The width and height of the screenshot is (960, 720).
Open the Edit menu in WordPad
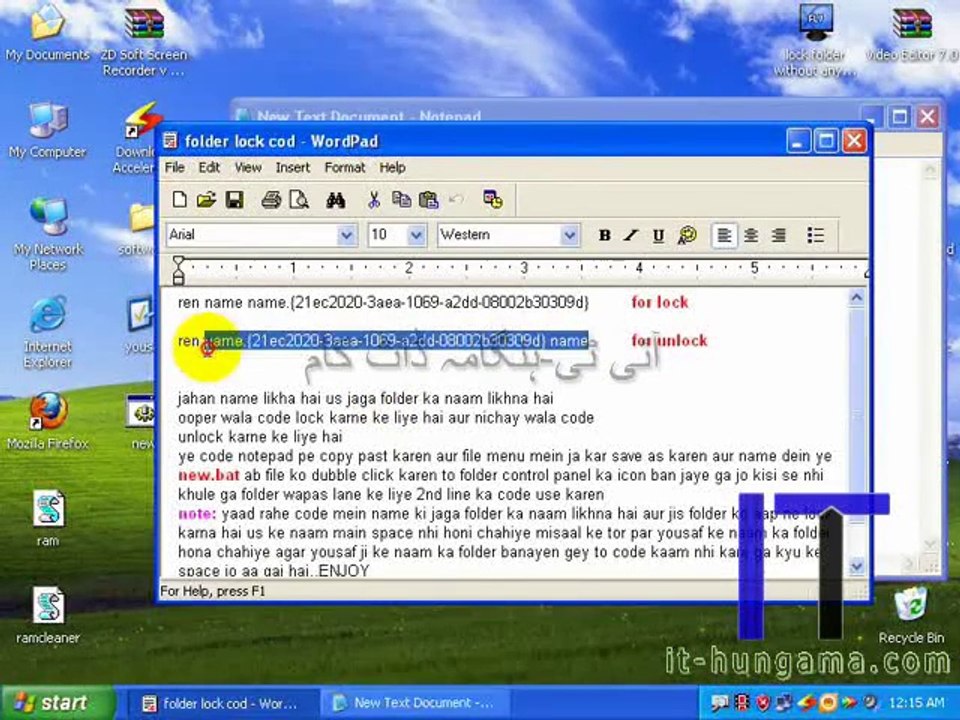209,168
